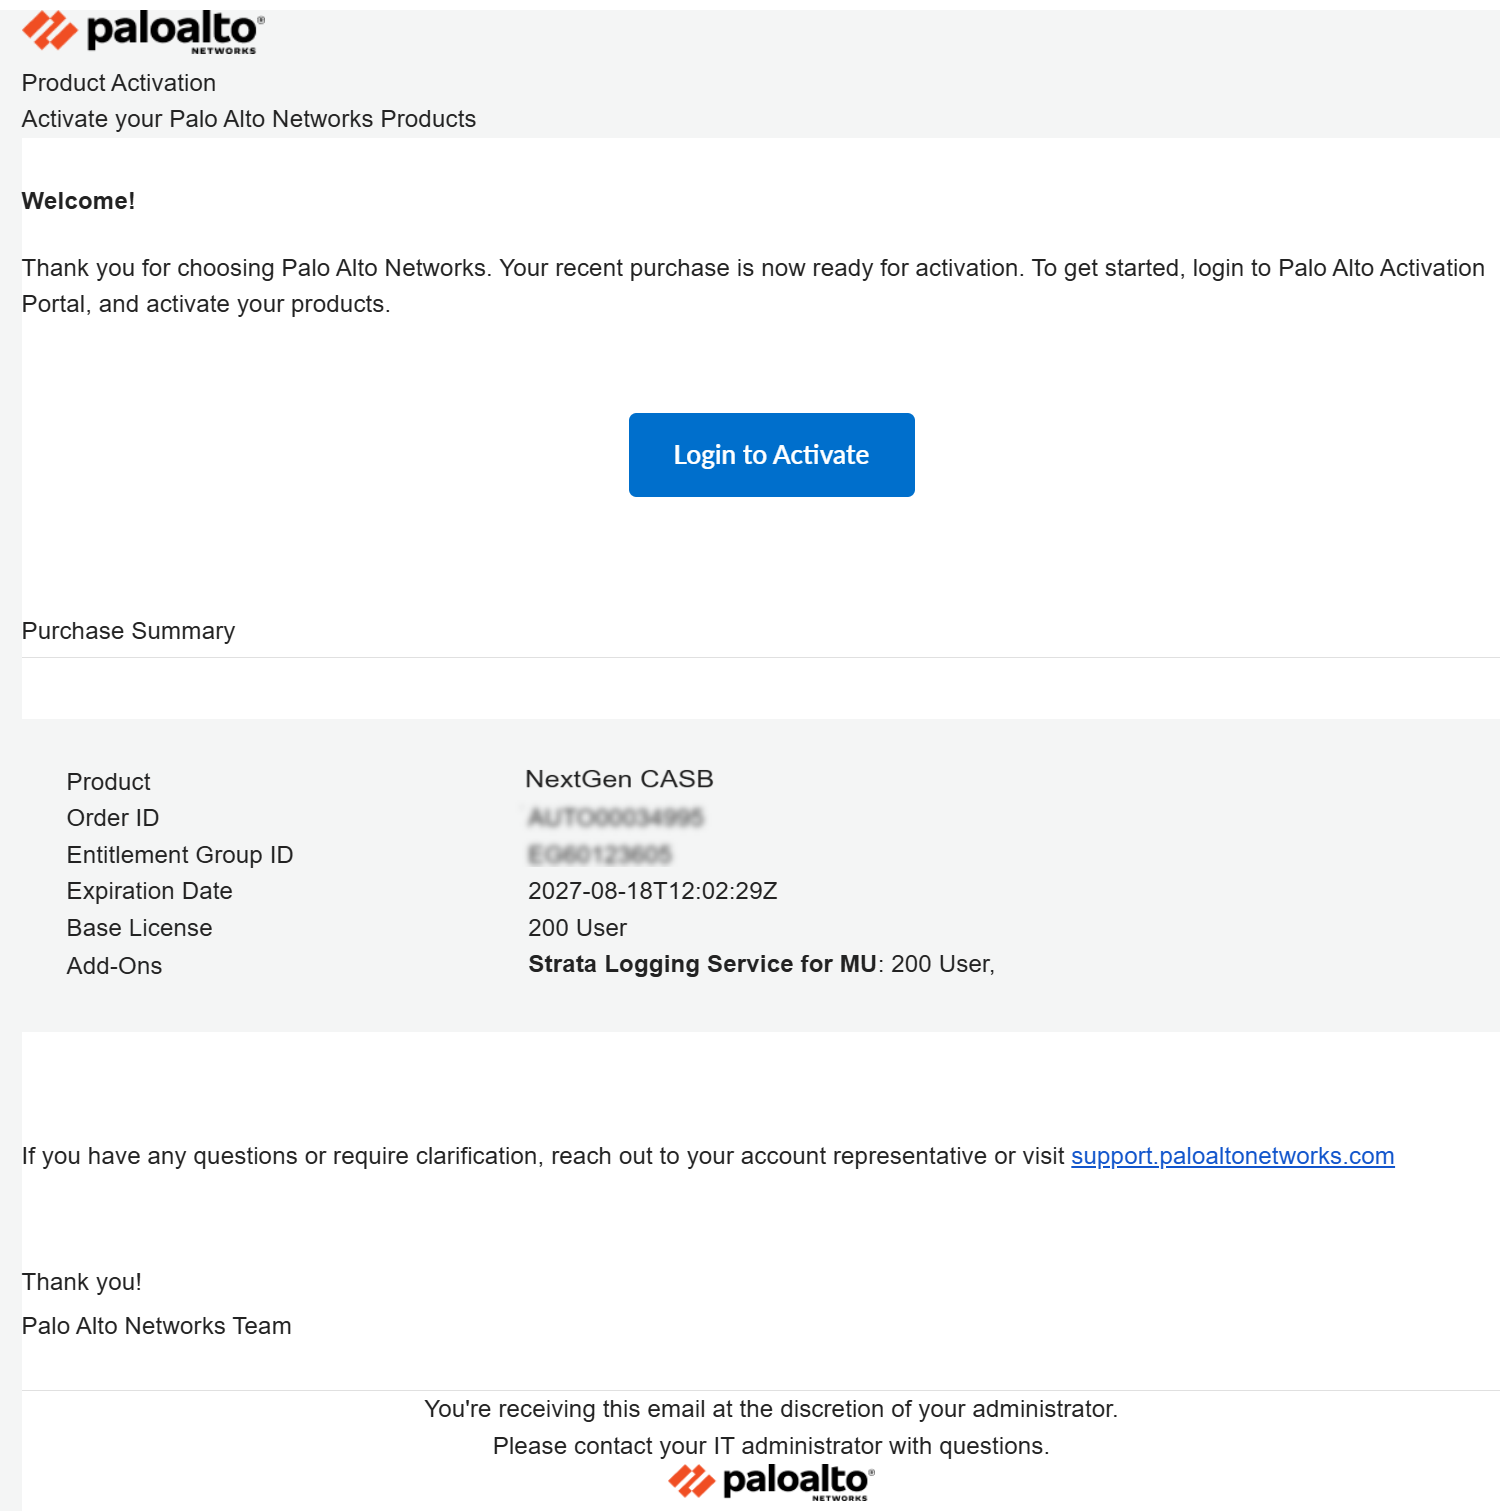Click the blurred Entitlement Group ID value
This screenshot has width=1500, height=1511.
(599, 855)
